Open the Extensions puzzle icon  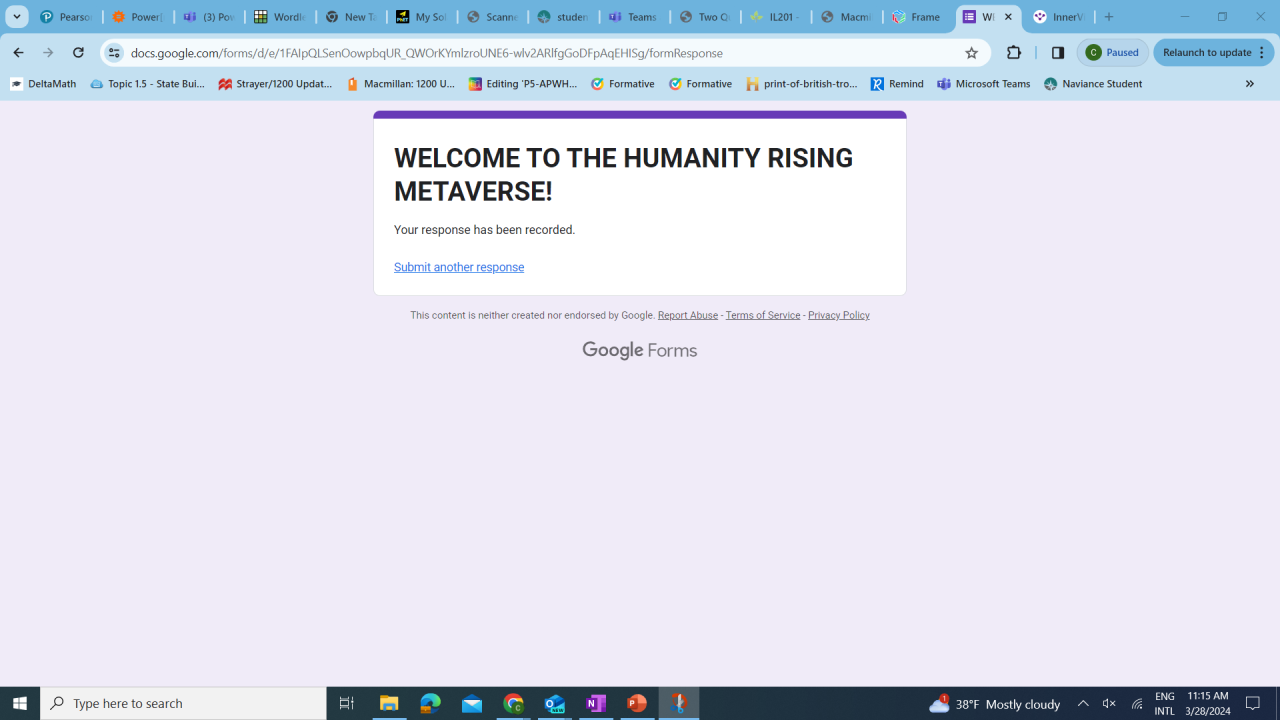click(x=1014, y=53)
